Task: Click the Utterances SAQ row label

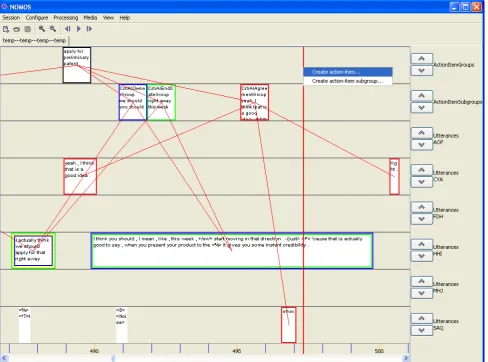Action: (446, 324)
